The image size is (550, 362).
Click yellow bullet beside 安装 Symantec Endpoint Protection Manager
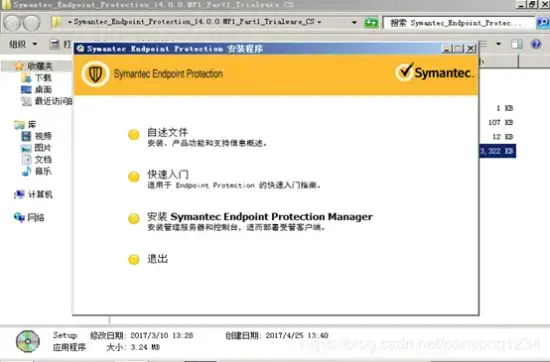point(134,219)
